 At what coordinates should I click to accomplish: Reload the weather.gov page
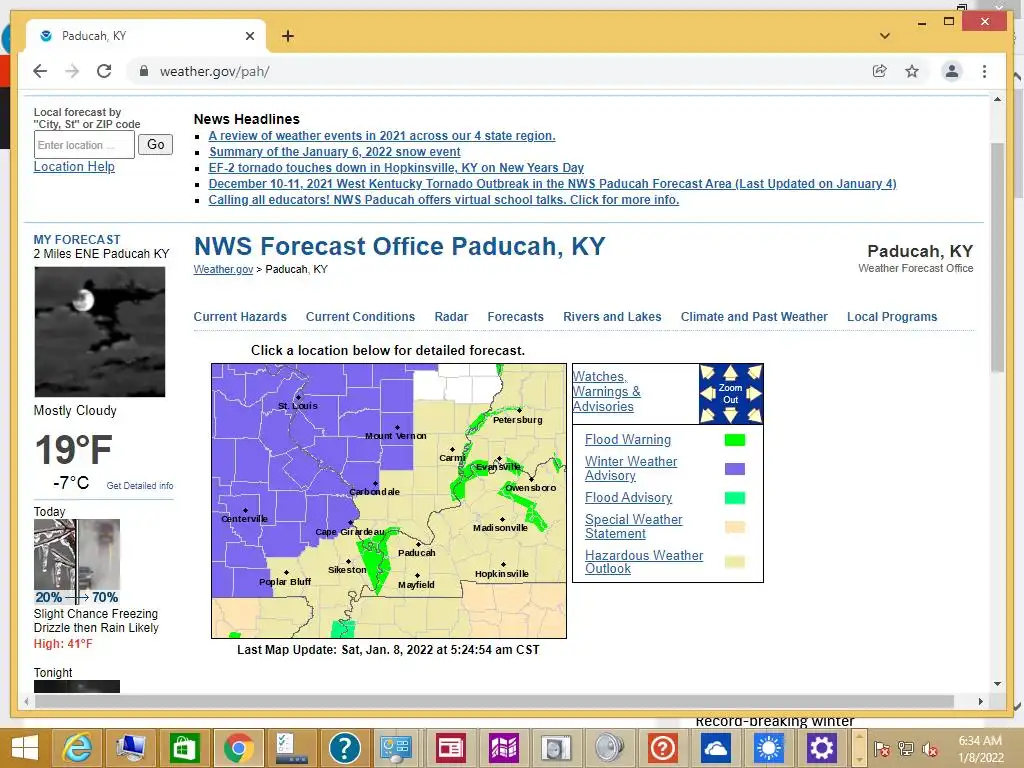(x=104, y=71)
